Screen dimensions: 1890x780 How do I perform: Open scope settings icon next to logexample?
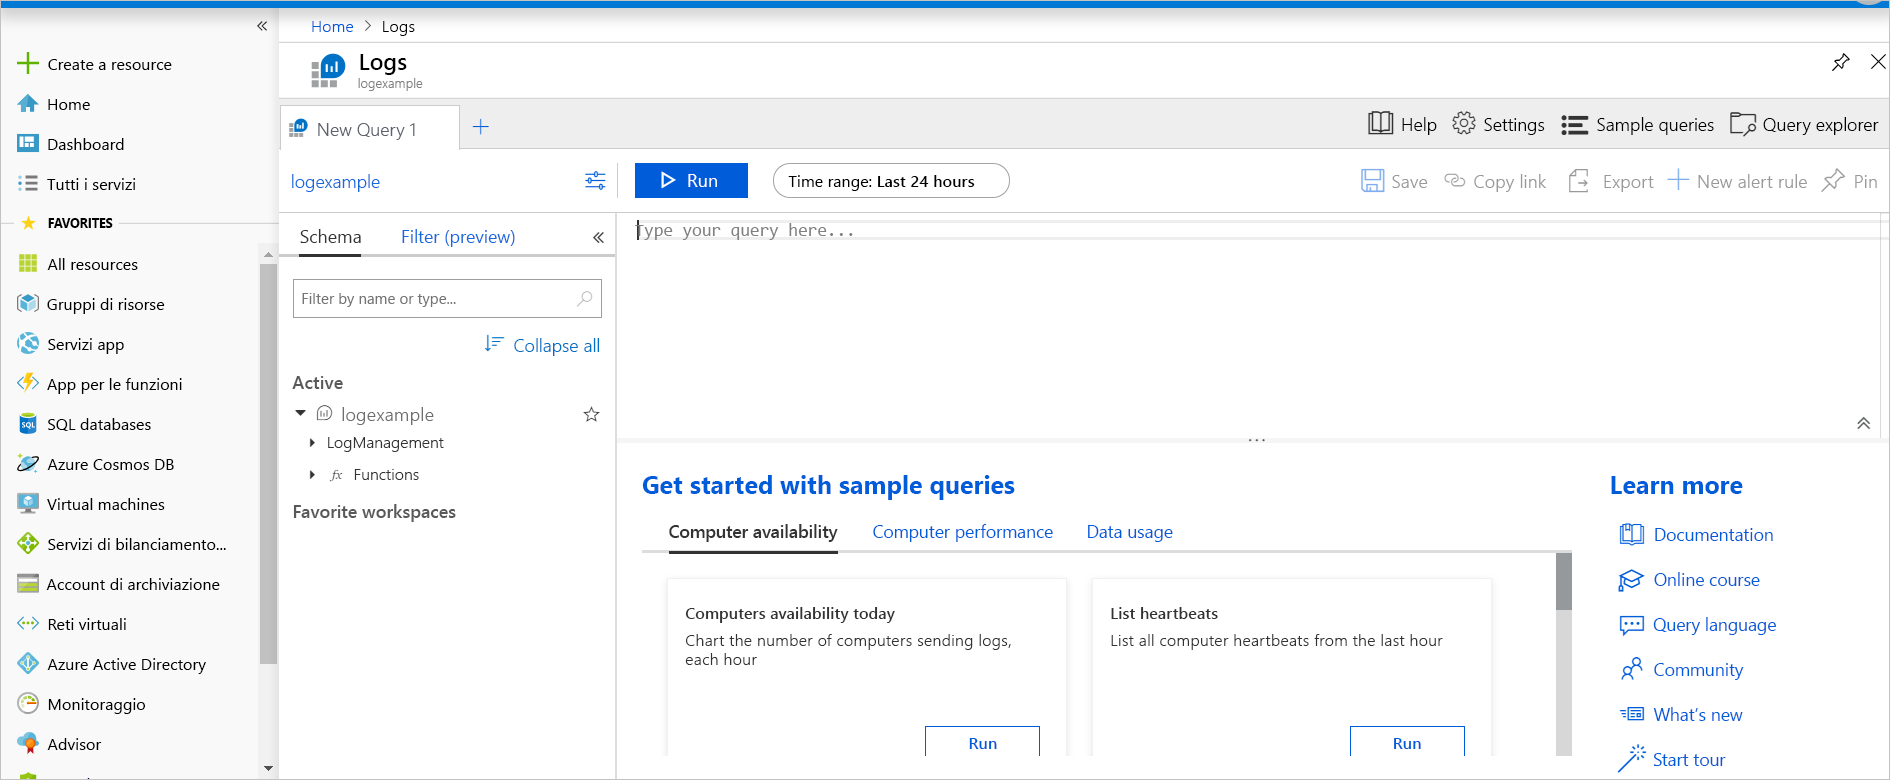pyautogui.click(x=595, y=180)
